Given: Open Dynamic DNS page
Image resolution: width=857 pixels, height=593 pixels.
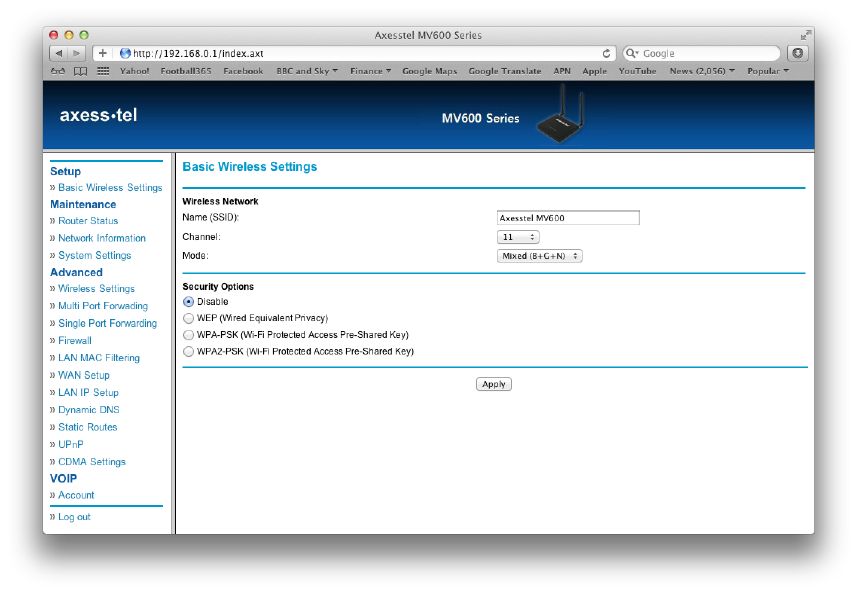Looking at the screenshot, I should [89, 410].
